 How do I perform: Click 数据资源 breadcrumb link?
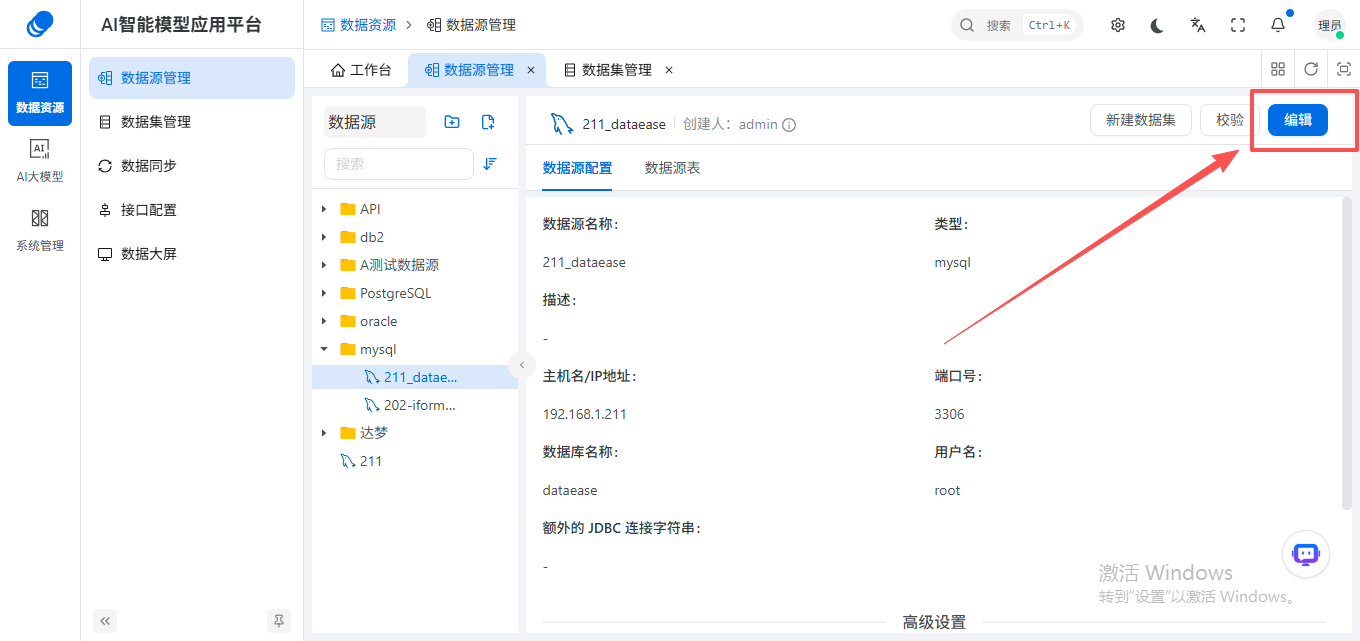(358, 25)
